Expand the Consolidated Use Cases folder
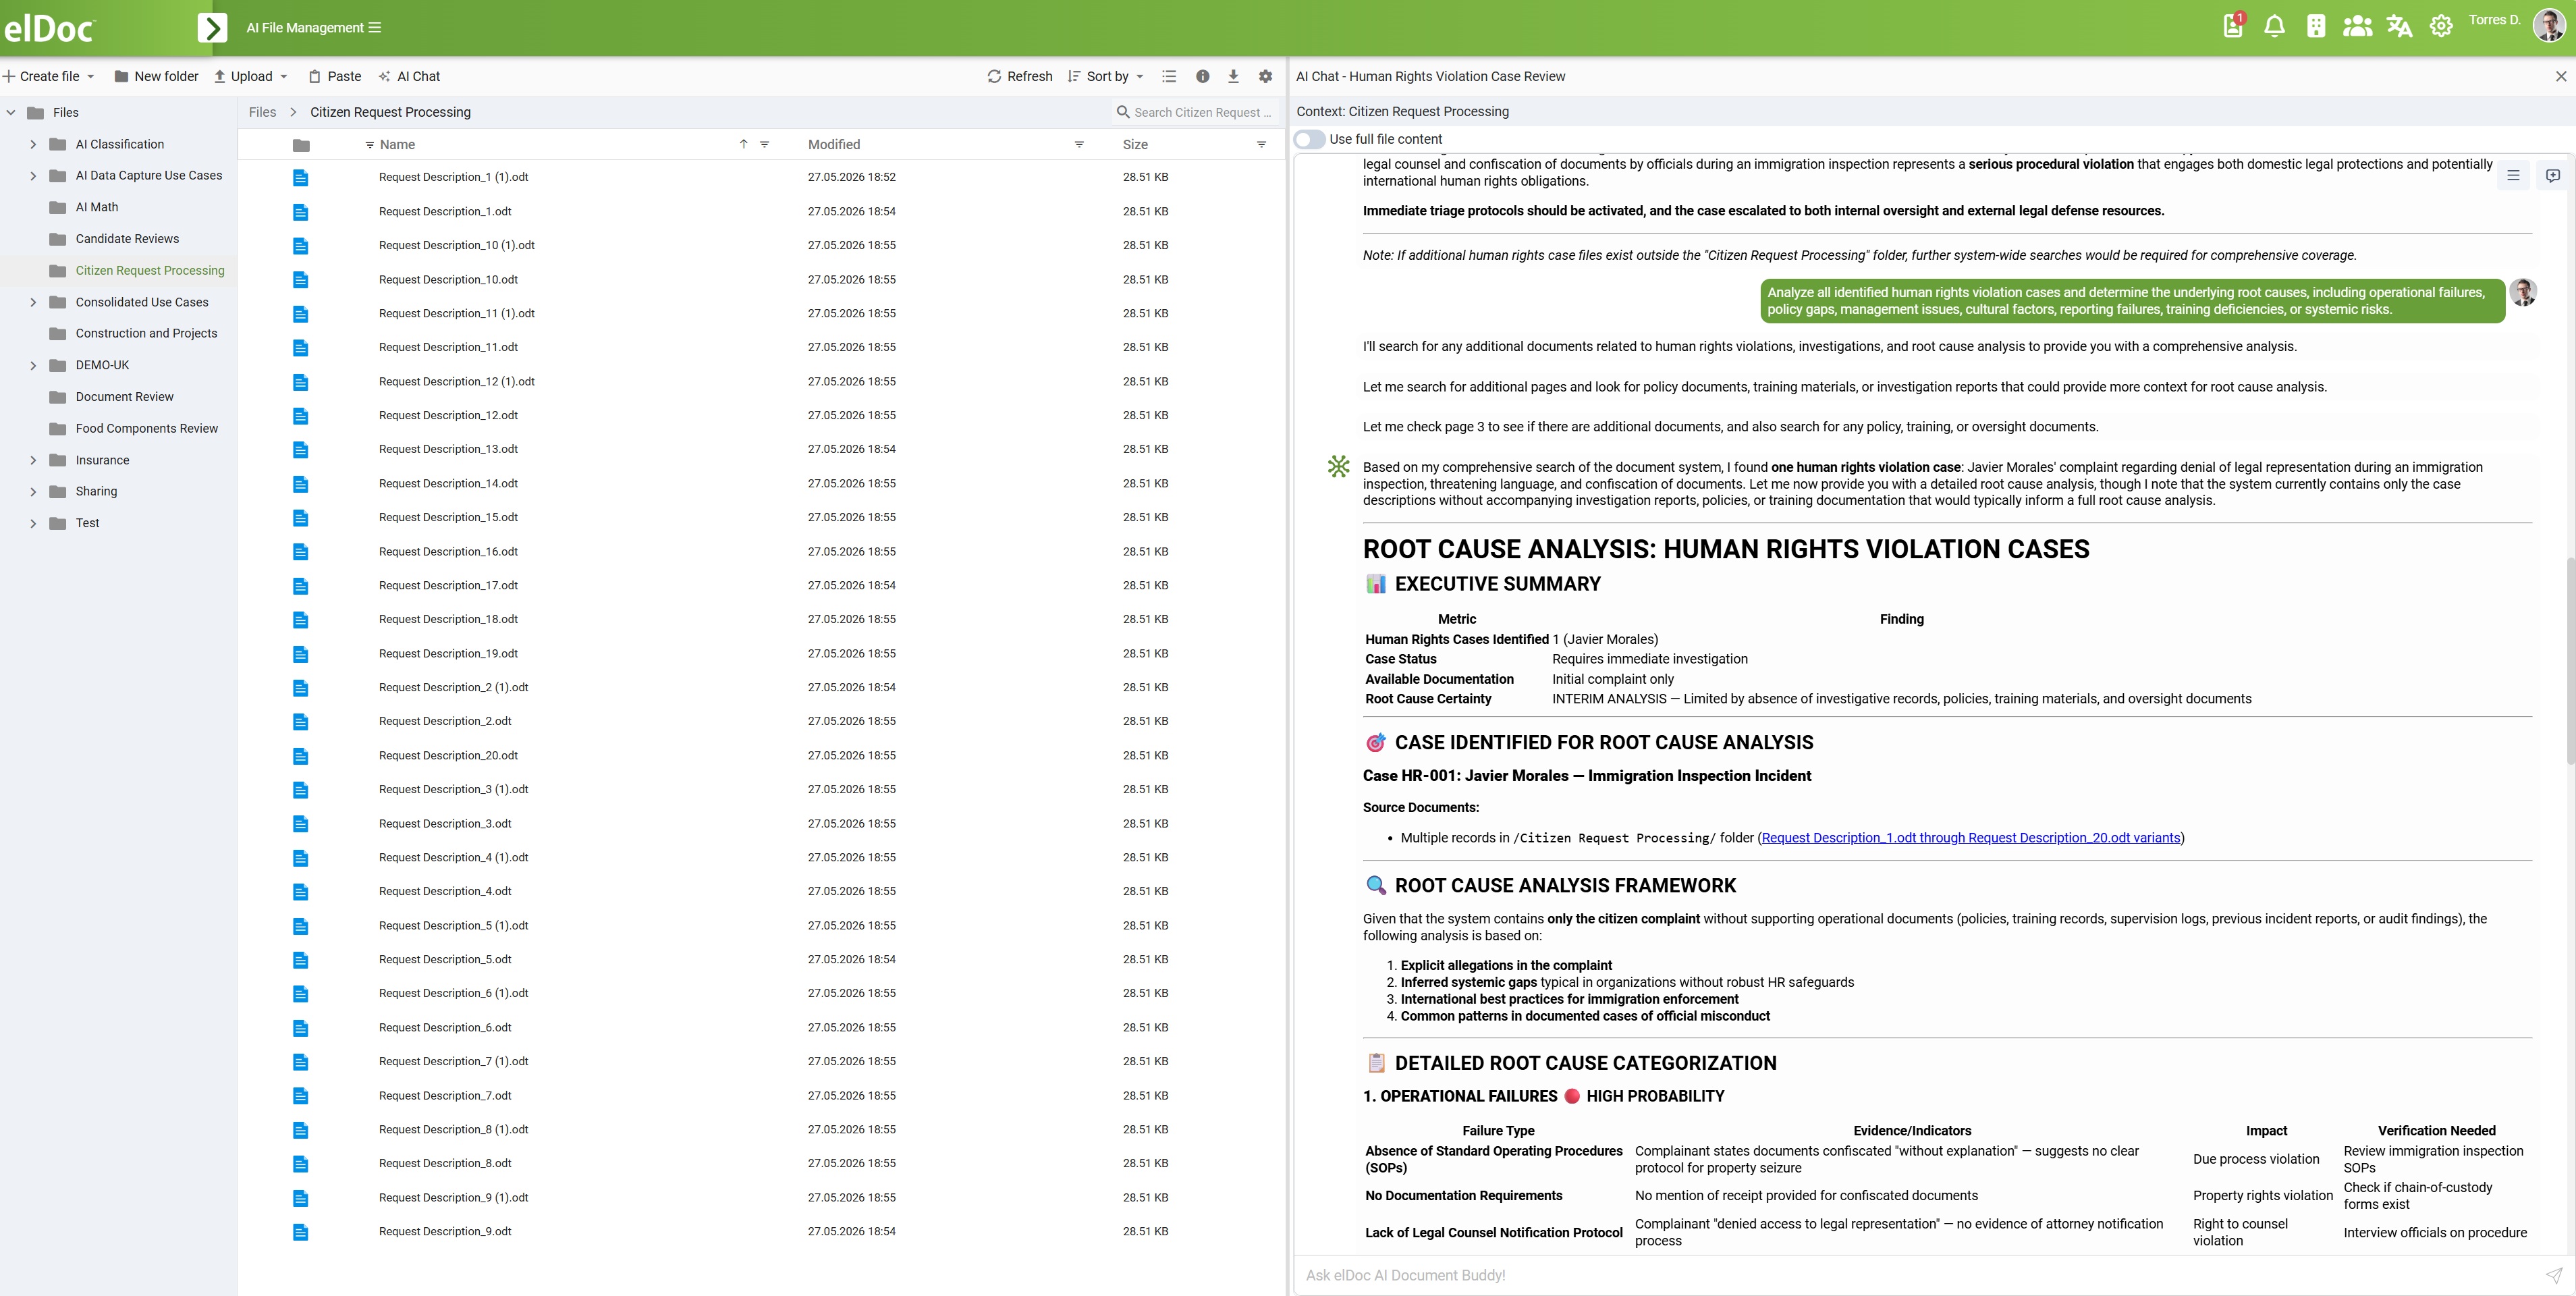Image resolution: width=2576 pixels, height=1296 pixels. coord(33,302)
